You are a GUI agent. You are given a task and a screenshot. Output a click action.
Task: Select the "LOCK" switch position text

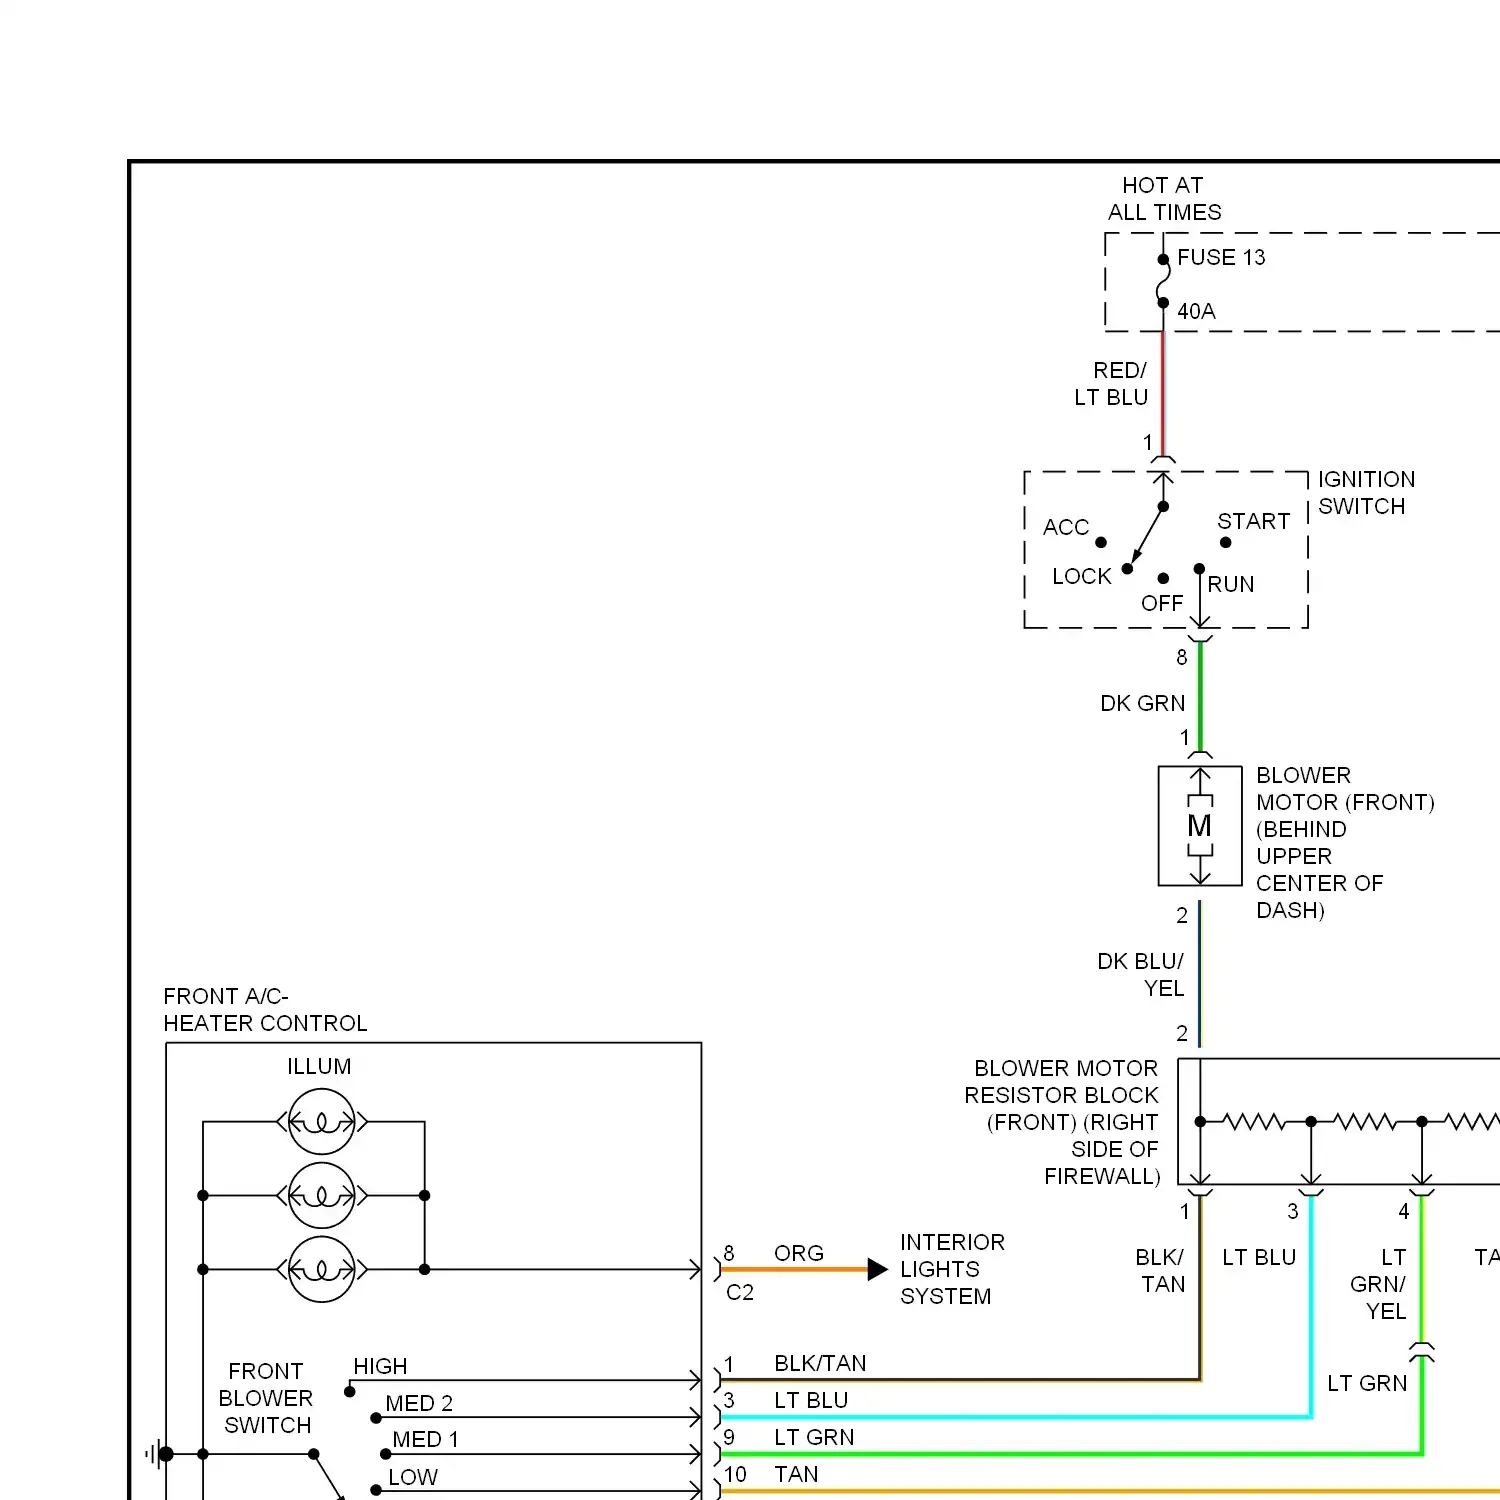click(1081, 576)
